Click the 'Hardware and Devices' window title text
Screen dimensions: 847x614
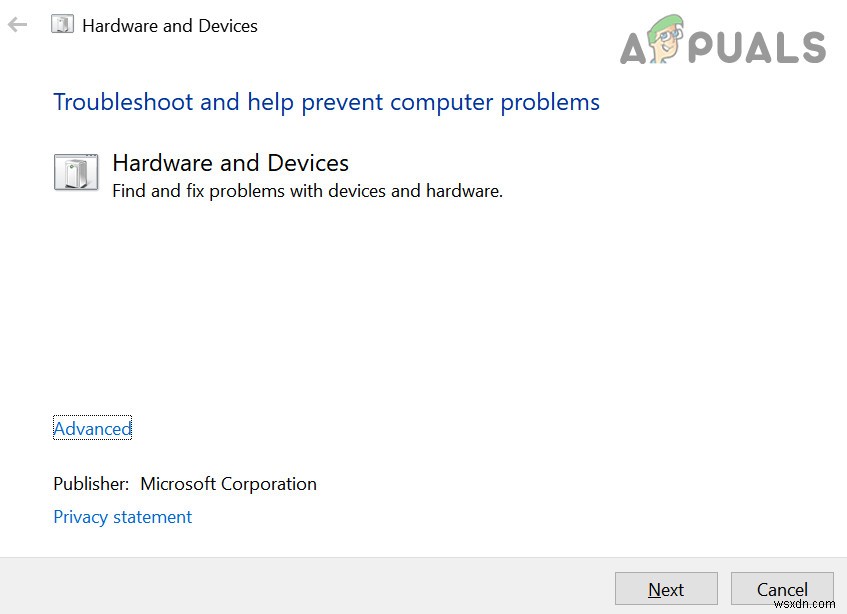tap(170, 26)
